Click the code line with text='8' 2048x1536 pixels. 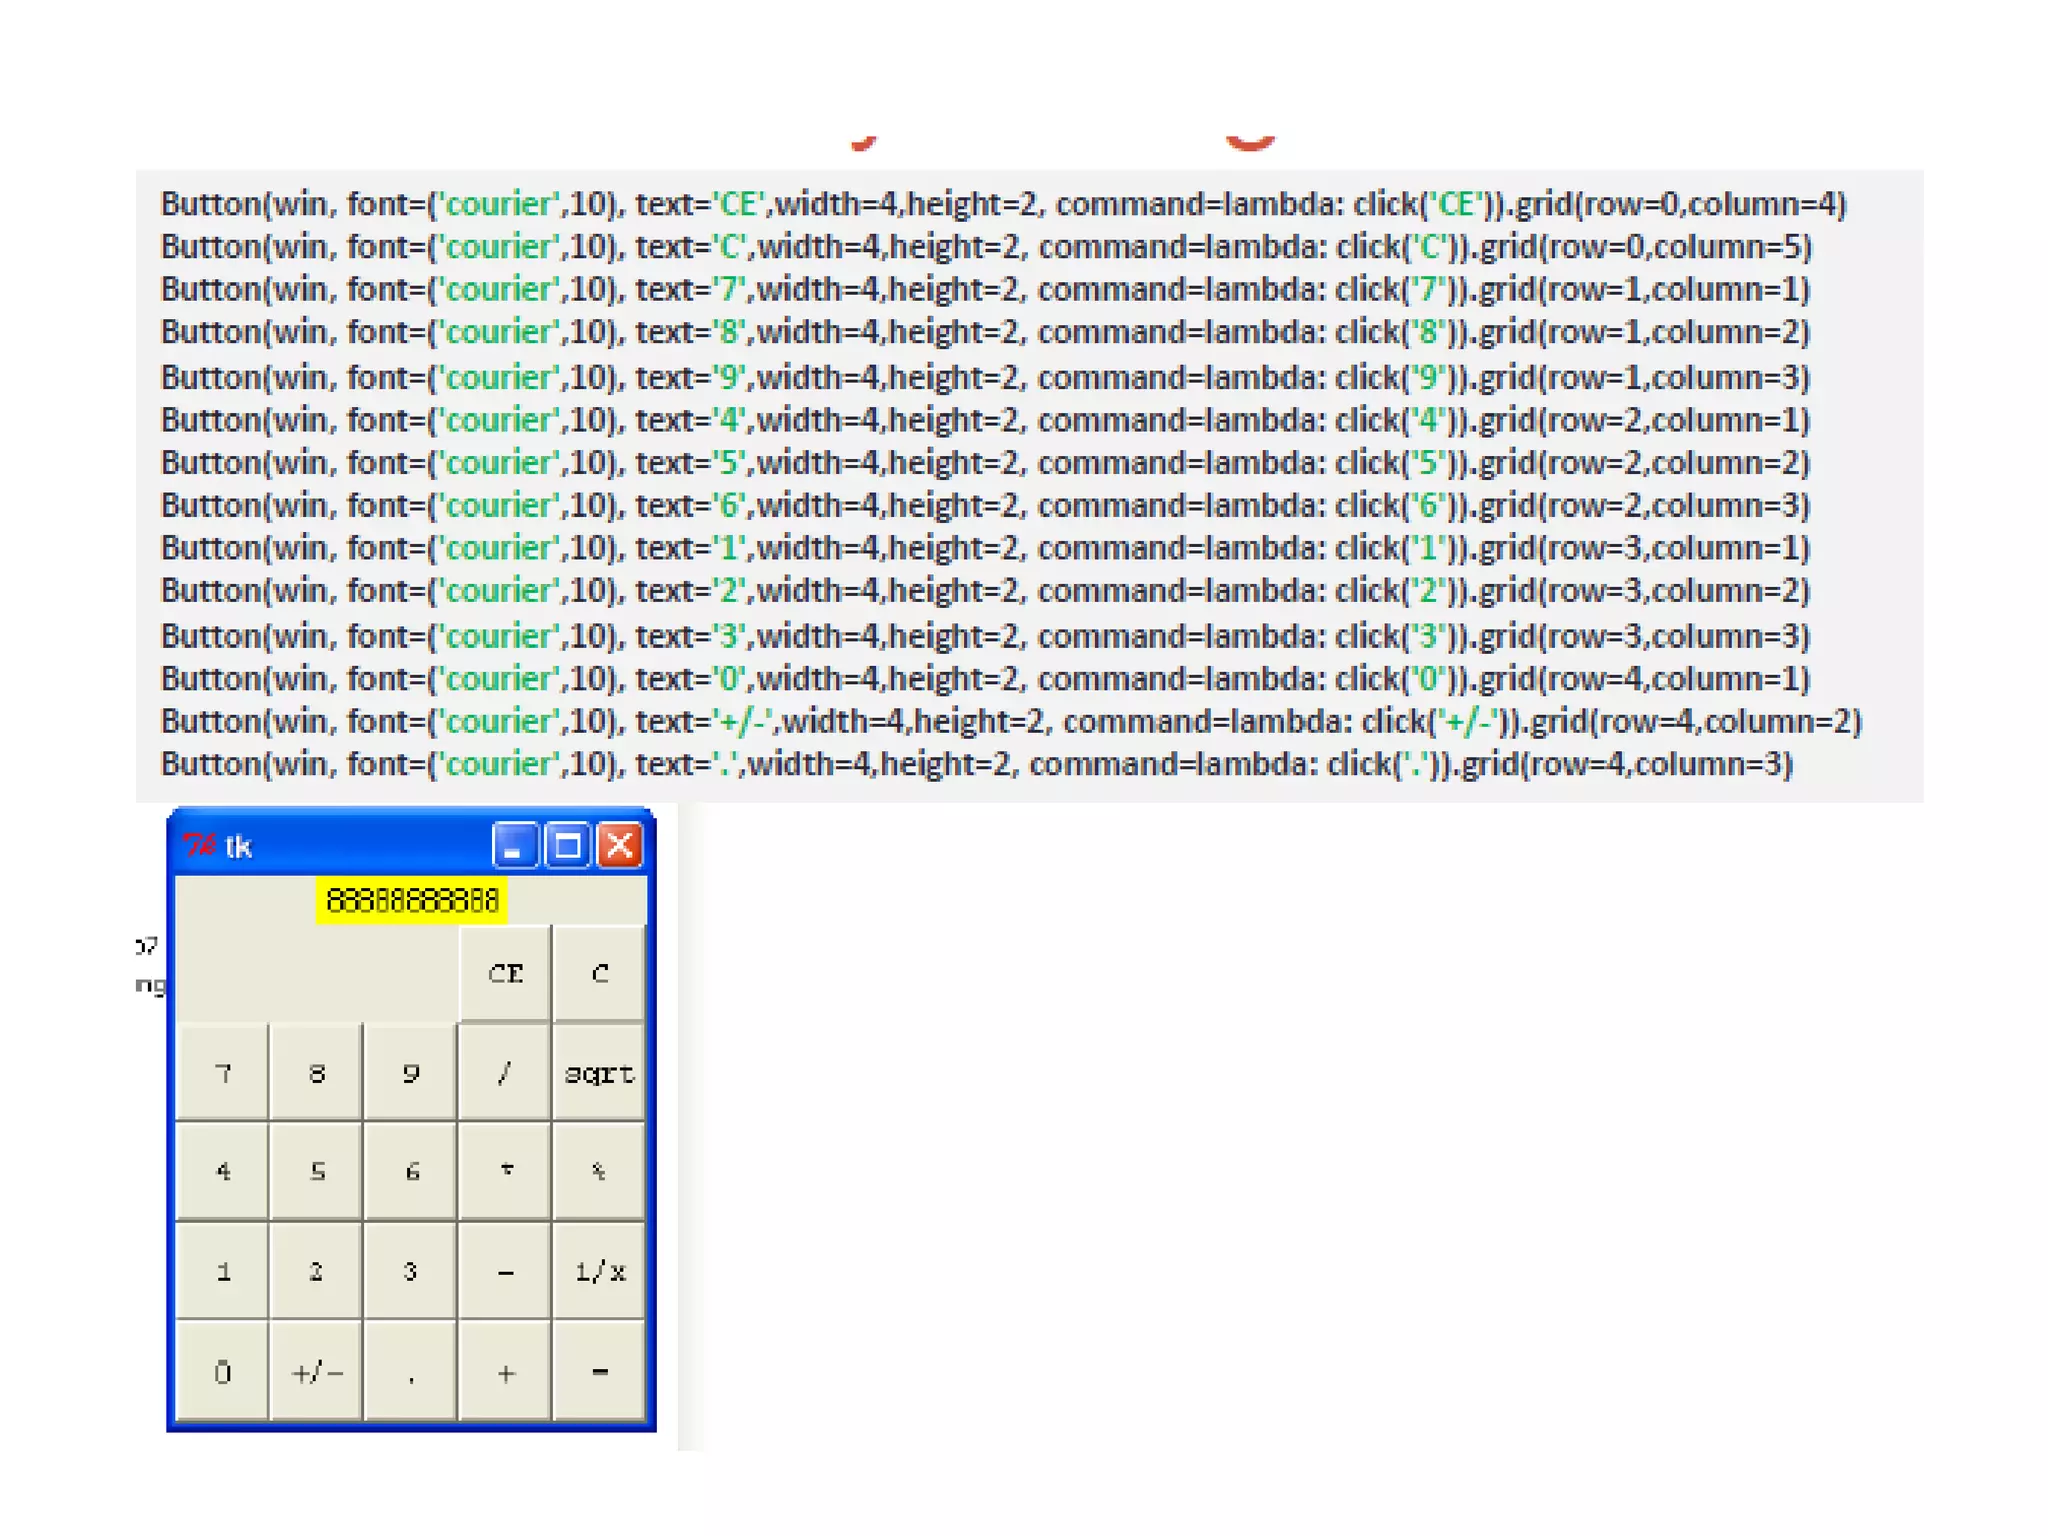[x=986, y=333]
